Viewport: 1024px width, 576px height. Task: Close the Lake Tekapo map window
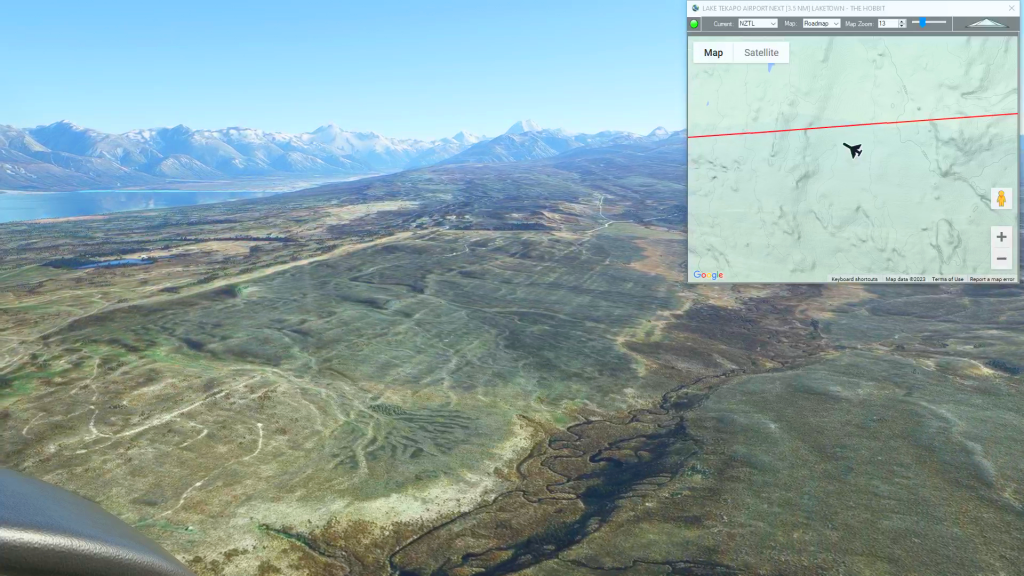tap(1011, 8)
